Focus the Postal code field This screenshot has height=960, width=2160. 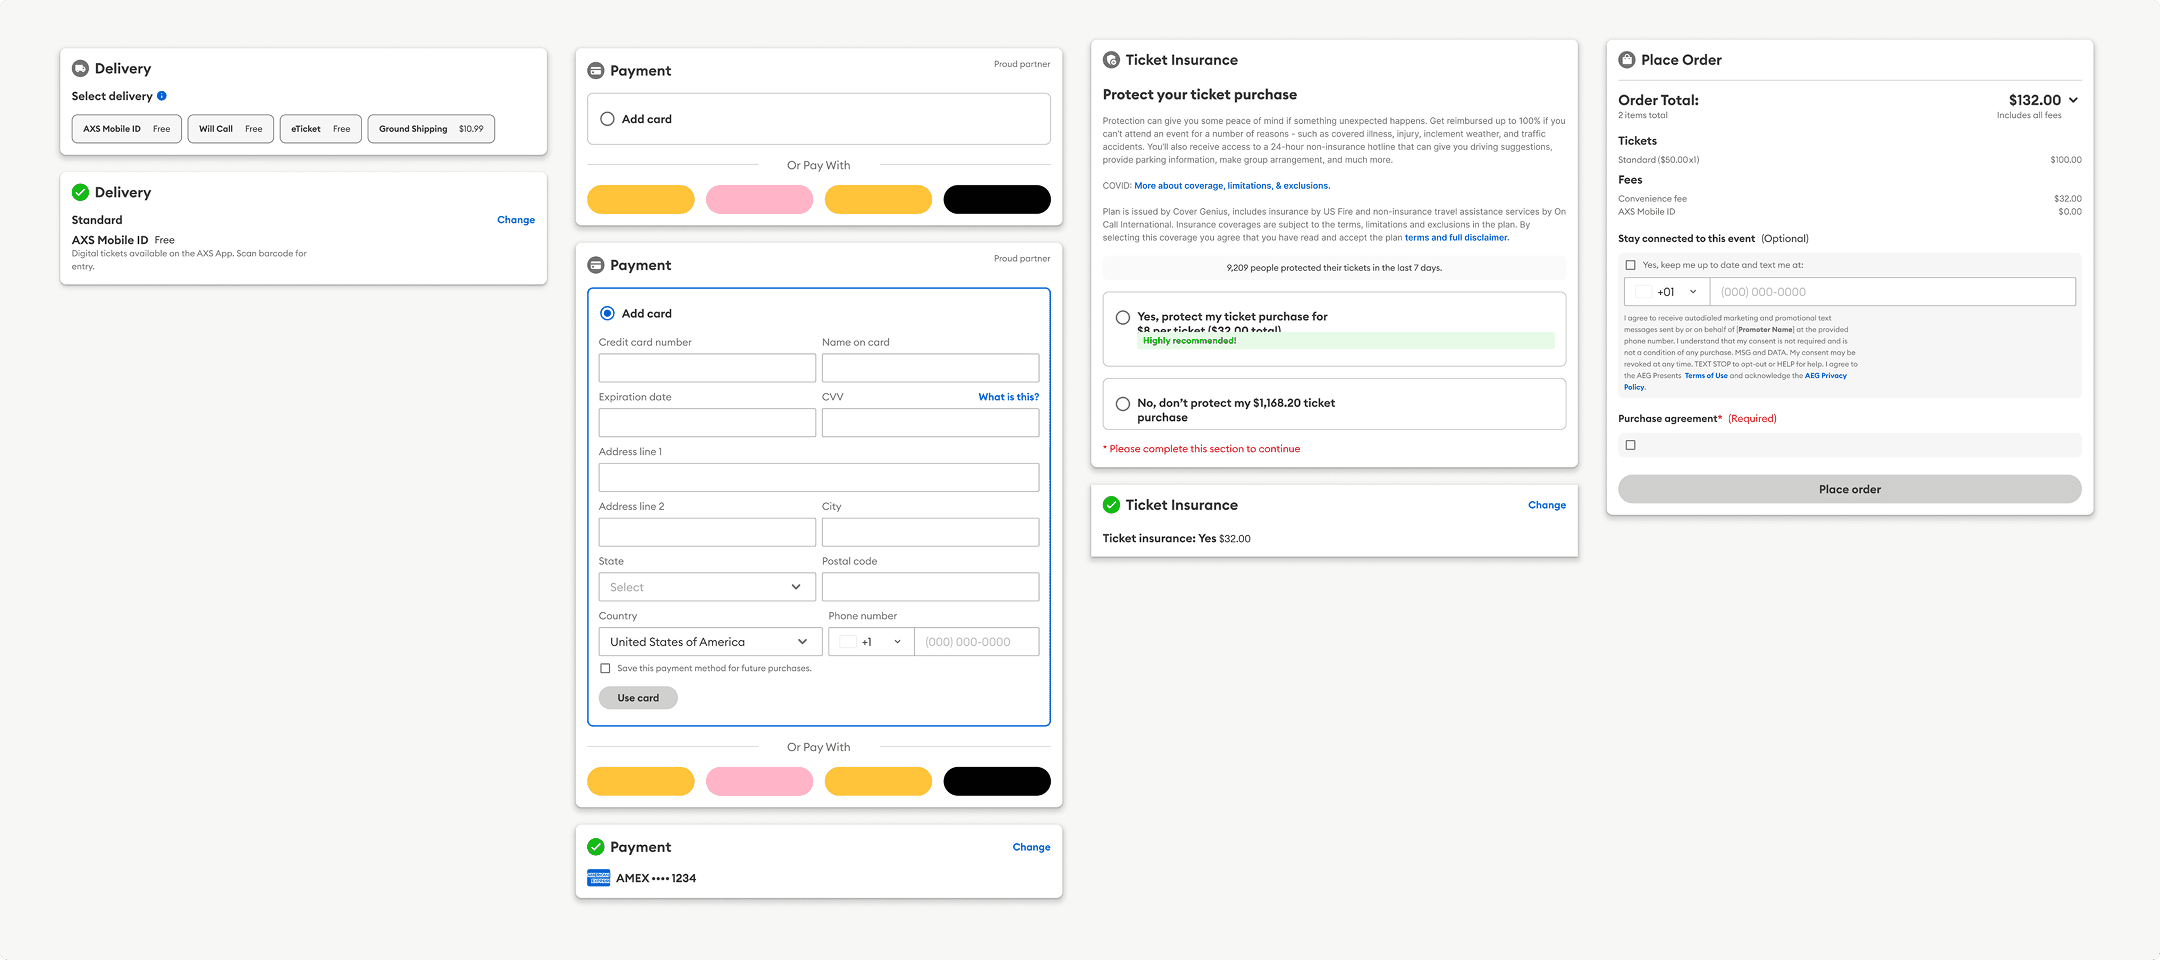(930, 587)
